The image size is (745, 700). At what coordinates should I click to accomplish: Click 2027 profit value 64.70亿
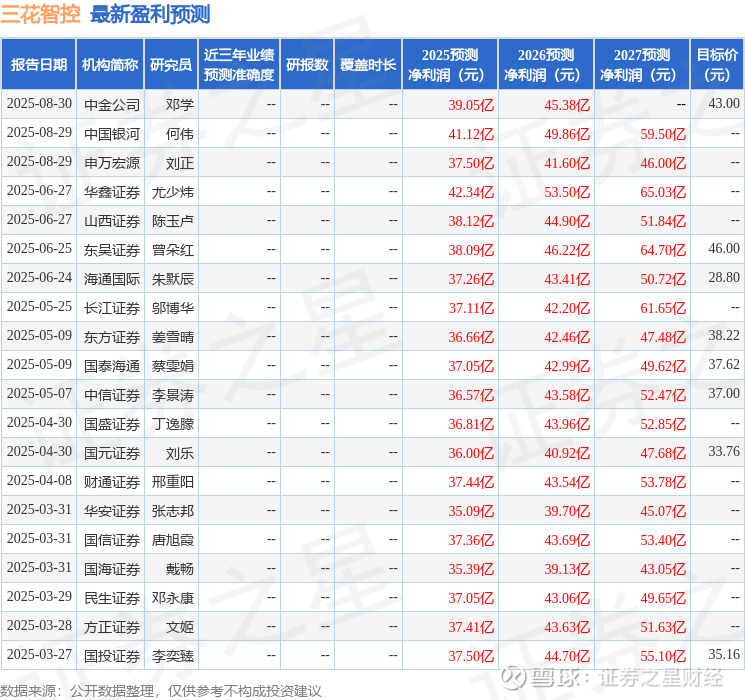663,250
